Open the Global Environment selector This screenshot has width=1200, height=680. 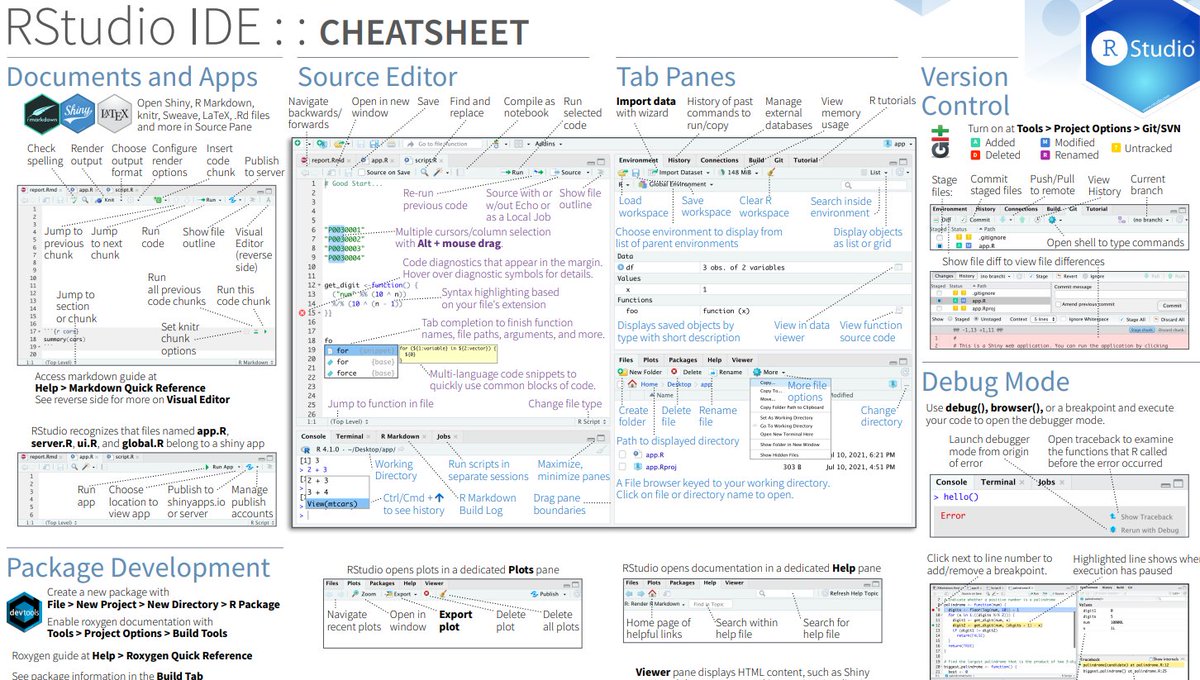pyautogui.click(x=674, y=184)
